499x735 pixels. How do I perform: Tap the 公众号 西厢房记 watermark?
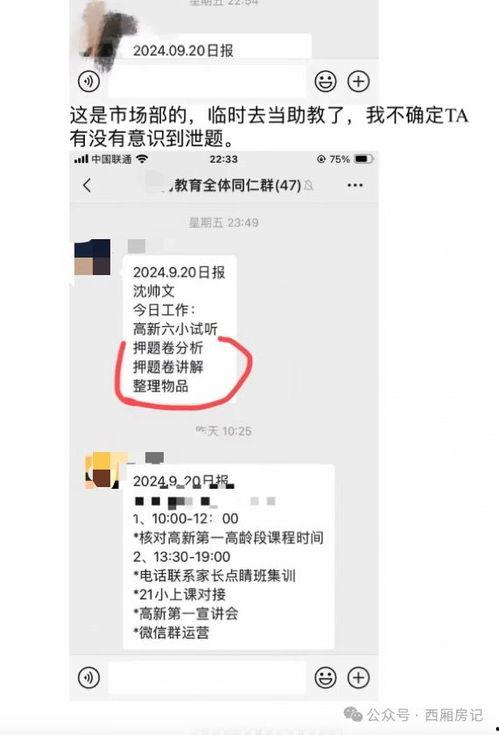point(413,715)
